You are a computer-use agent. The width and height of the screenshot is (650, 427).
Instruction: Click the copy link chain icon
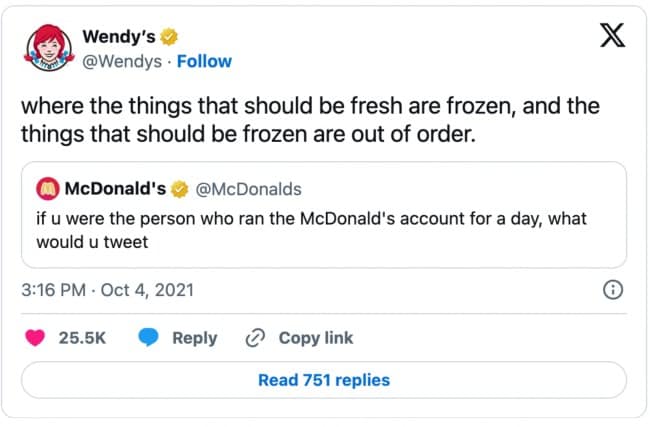pyautogui.click(x=256, y=338)
